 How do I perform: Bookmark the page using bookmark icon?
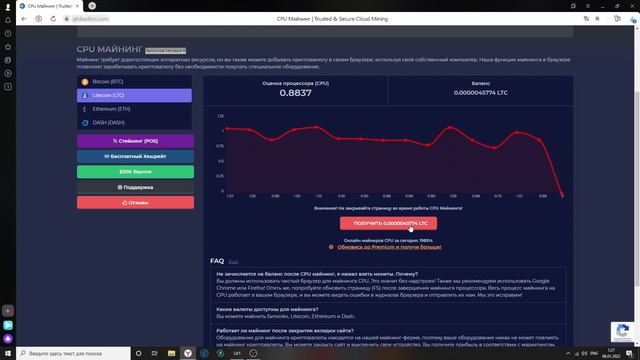597,19
